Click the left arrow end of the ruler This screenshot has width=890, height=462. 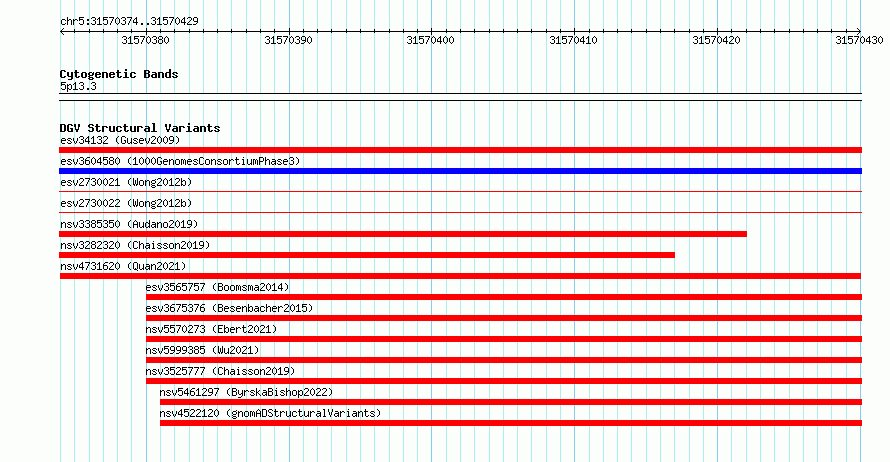point(62,32)
